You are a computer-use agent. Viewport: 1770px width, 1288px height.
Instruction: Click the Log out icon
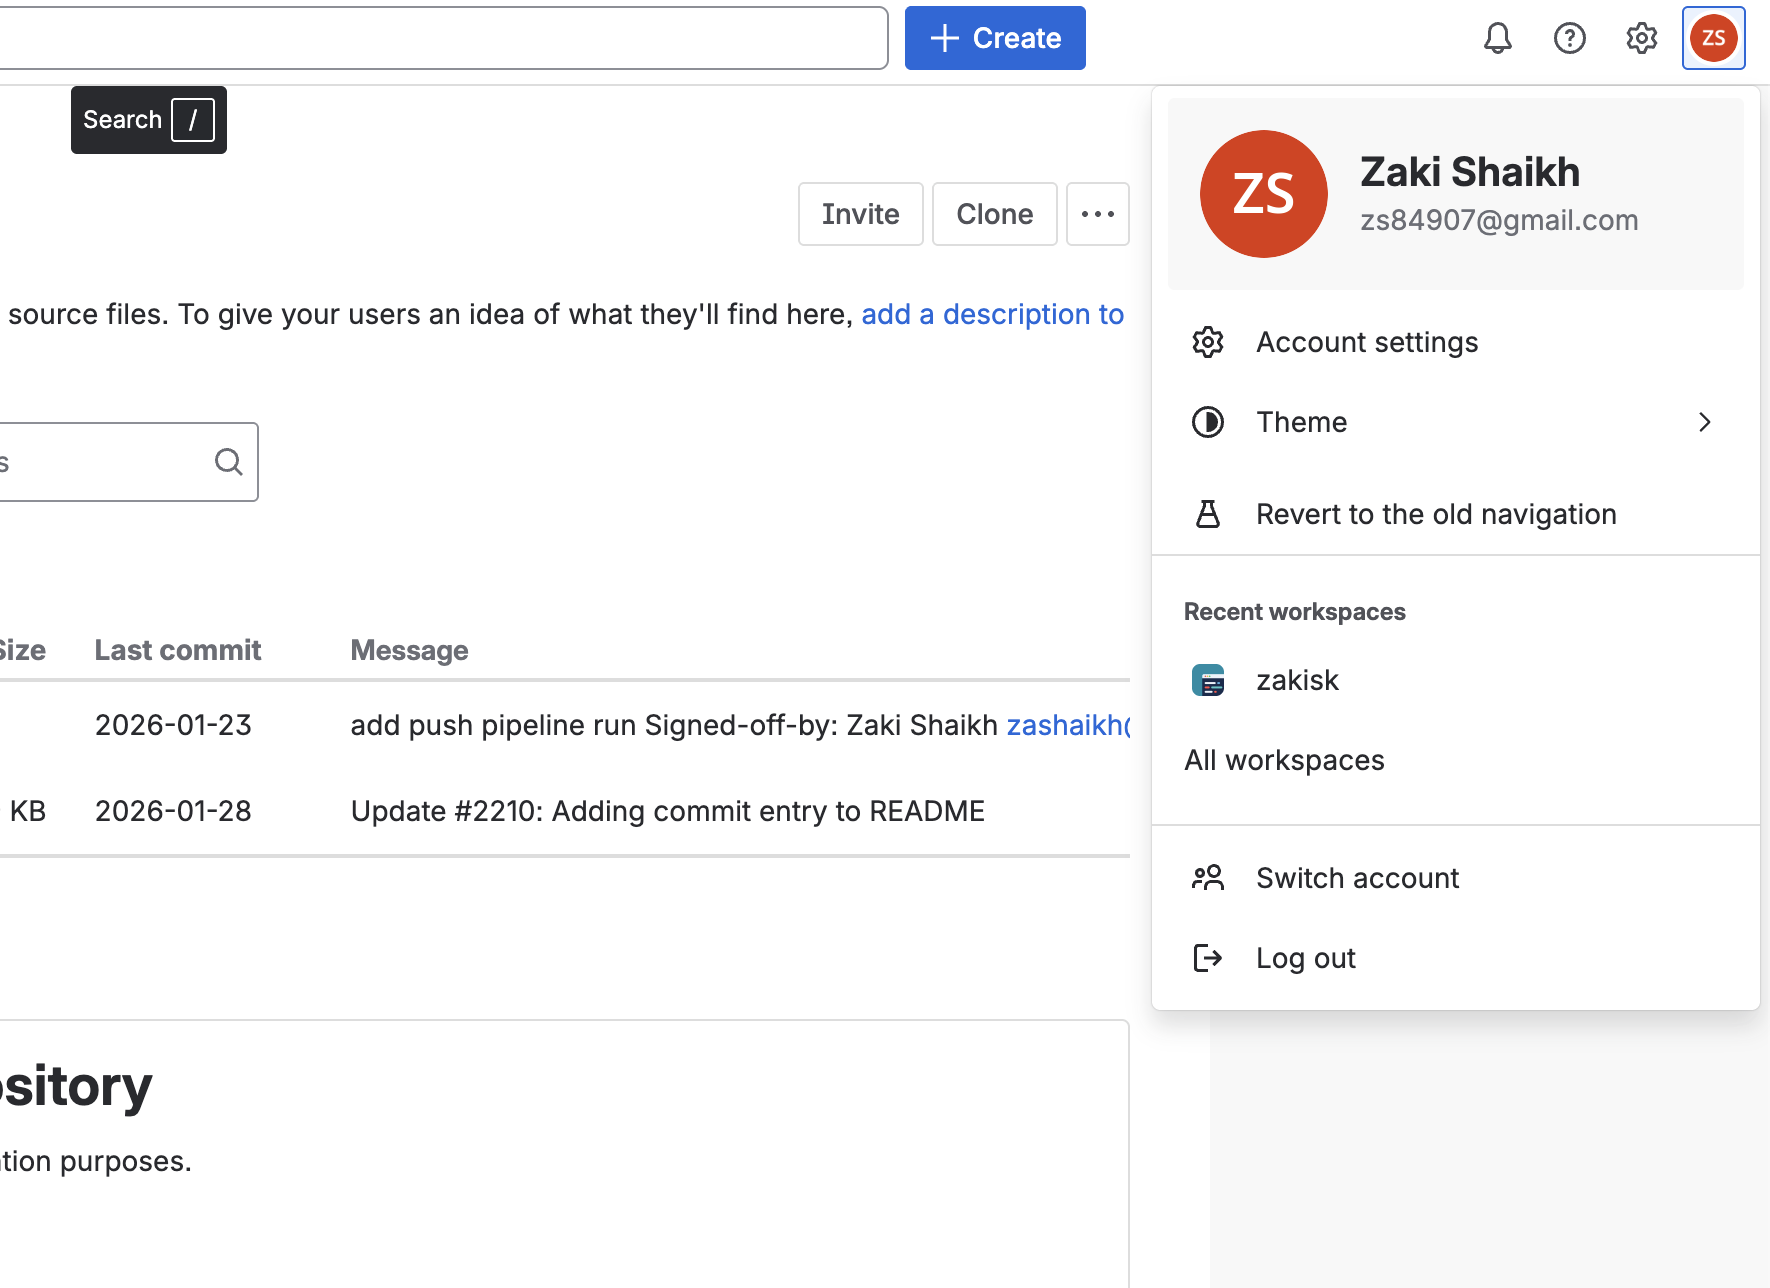point(1207,957)
